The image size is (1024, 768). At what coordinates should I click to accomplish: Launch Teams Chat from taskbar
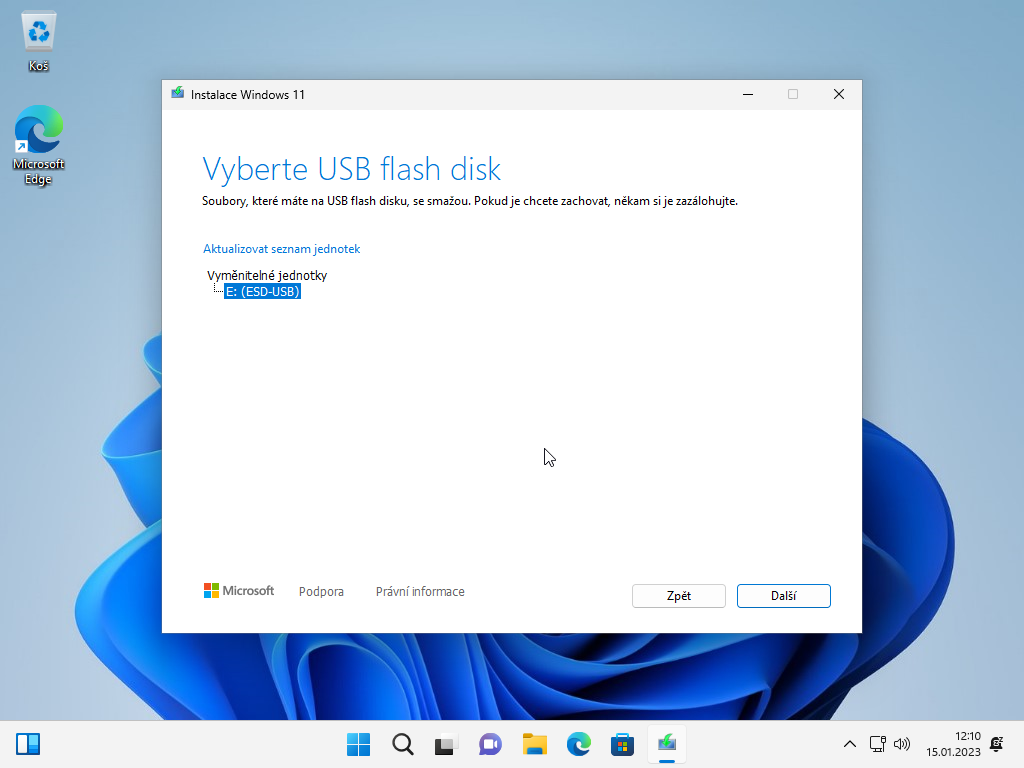point(490,744)
